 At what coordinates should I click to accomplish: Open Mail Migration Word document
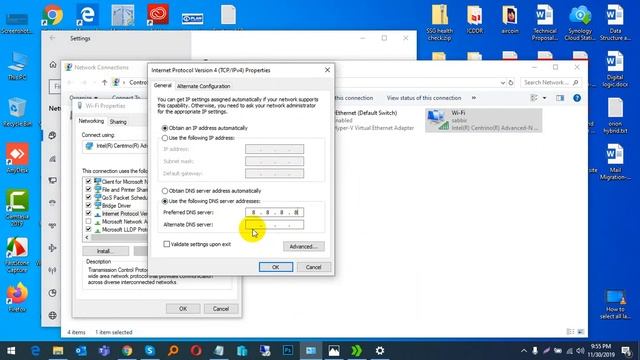(x=615, y=162)
